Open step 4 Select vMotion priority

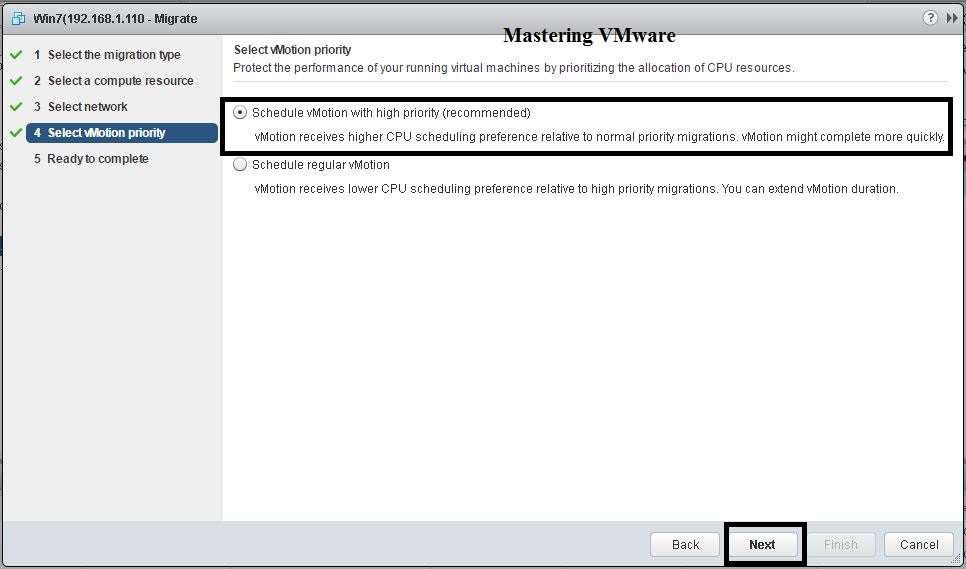(x=122, y=133)
